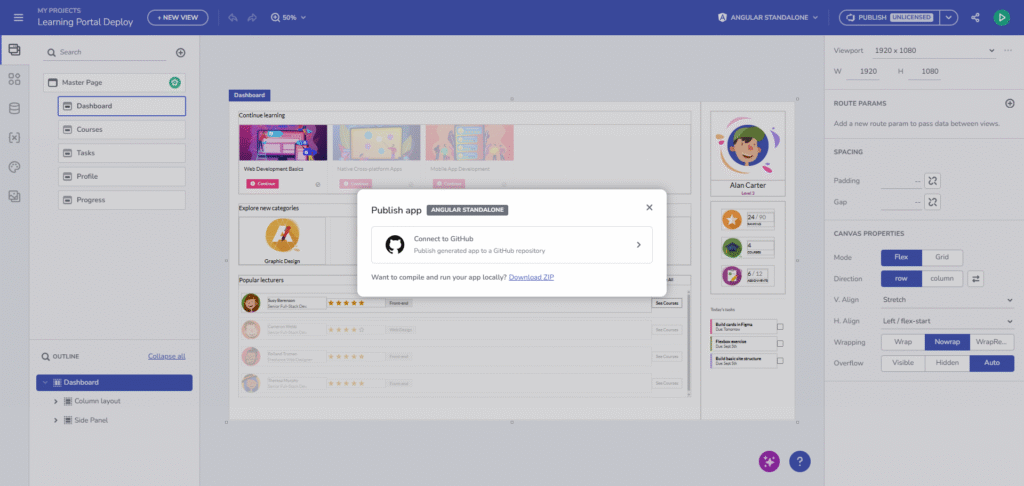The width and height of the screenshot is (1024, 486).
Task: Open the Theme palette icon
Action: [x=14, y=167]
